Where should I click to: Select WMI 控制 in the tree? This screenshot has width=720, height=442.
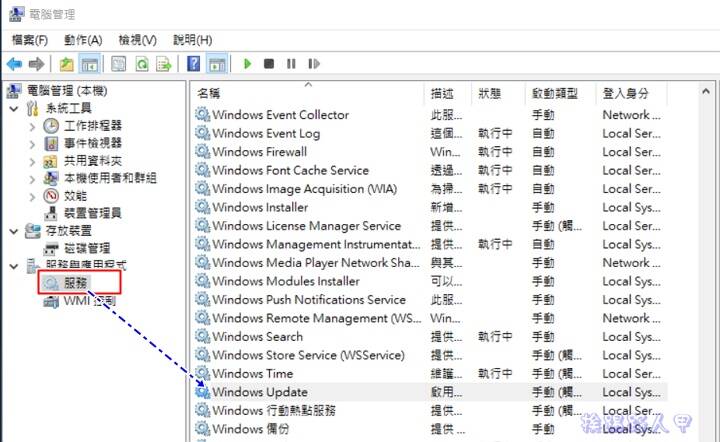pos(90,301)
